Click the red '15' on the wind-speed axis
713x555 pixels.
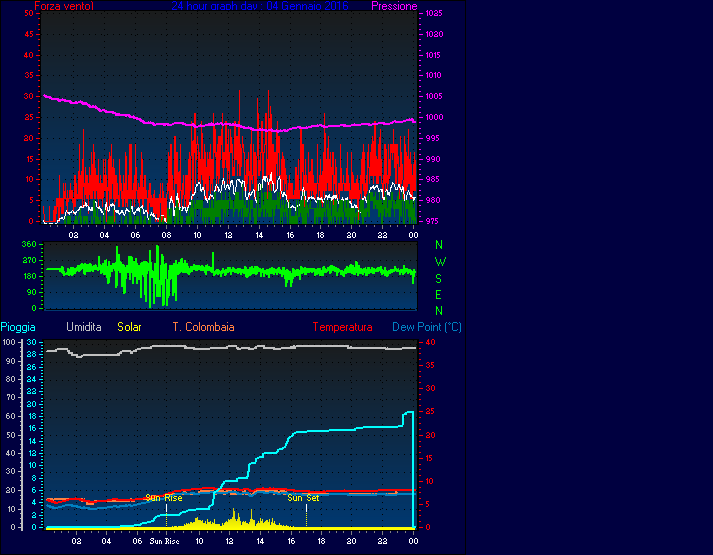pos(29,159)
